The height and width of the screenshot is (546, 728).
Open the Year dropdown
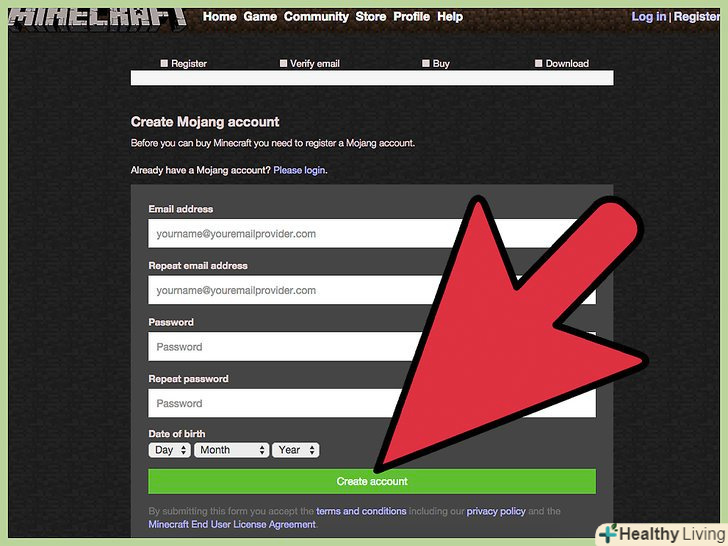coord(296,450)
